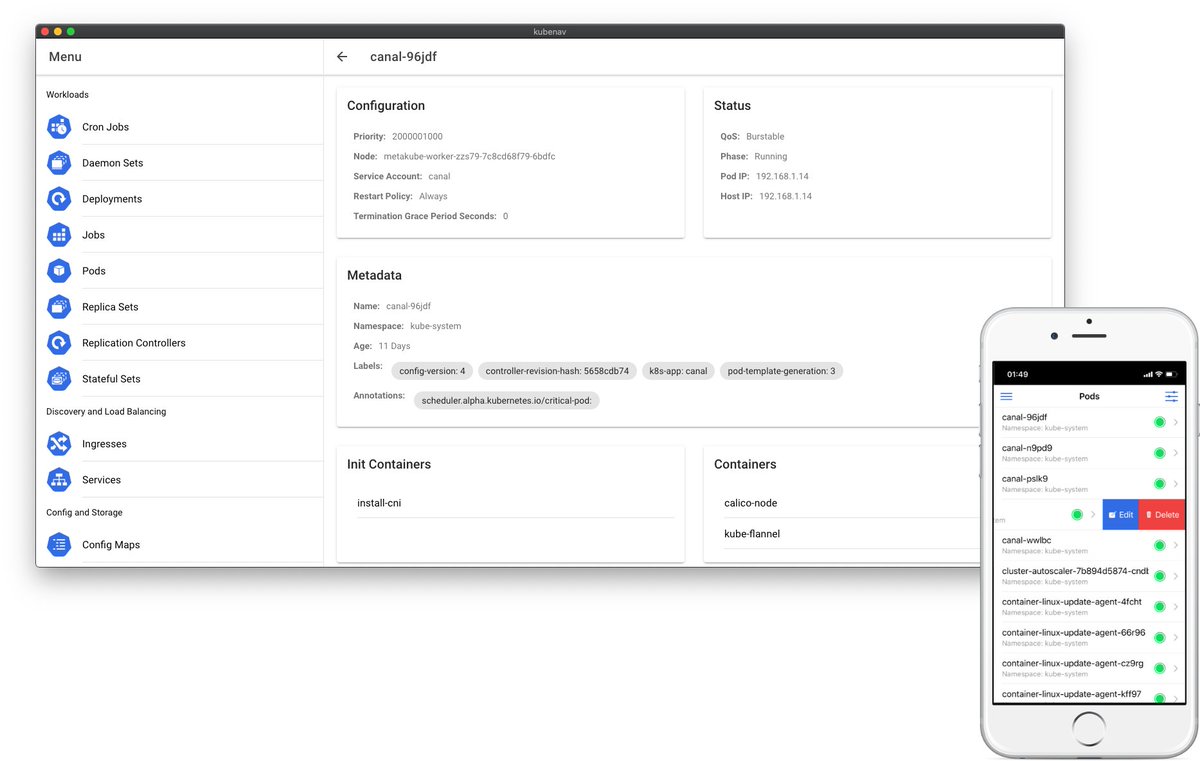Click Ingresses label in sidebar
This screenshot has width=1200, height=761.
point(105,444)
